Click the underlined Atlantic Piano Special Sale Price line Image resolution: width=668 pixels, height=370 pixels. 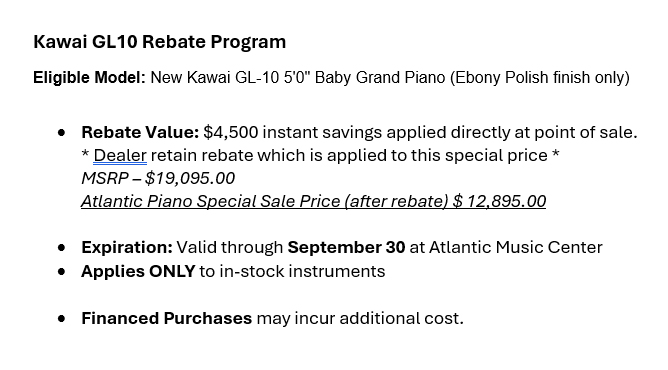(x=314, y=201)
